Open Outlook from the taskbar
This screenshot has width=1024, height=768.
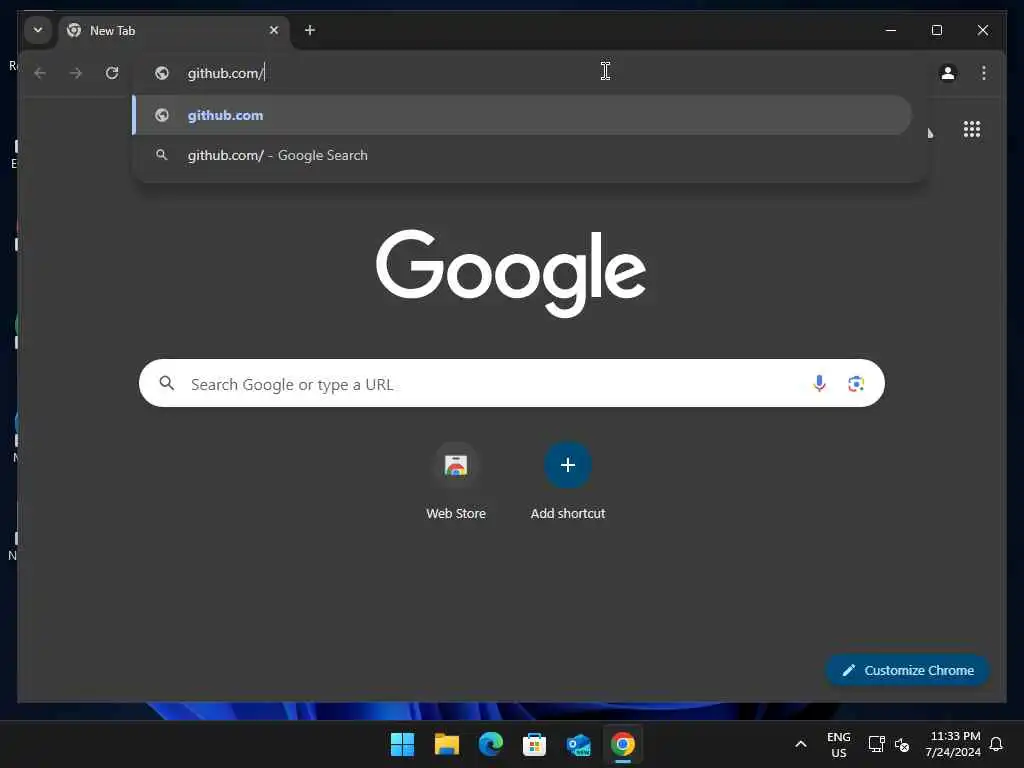579,744
